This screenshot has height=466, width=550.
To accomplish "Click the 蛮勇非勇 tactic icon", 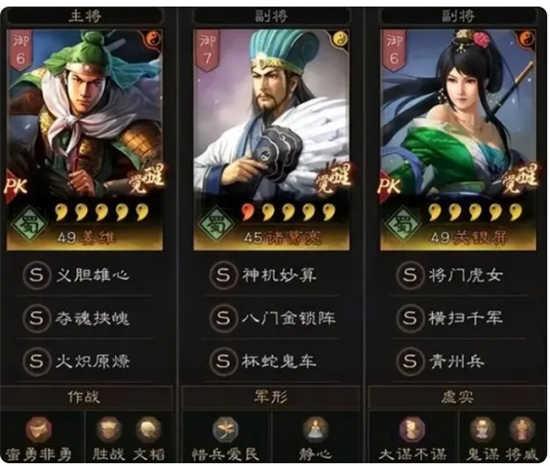I will tap(39, 430).
